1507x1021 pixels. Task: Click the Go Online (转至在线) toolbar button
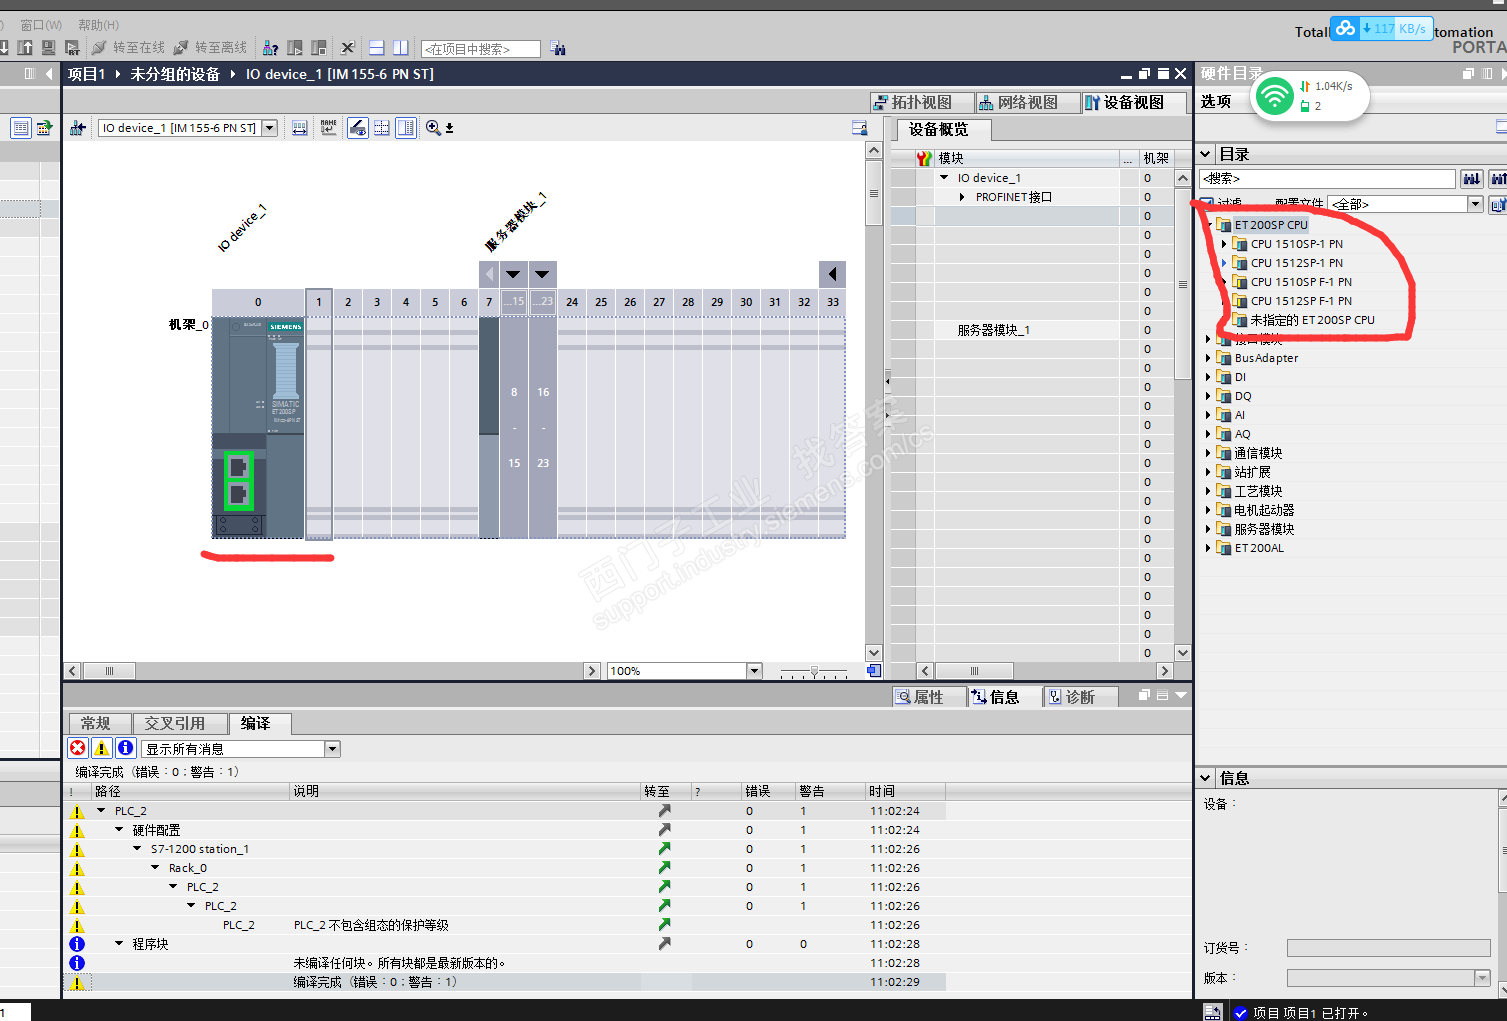pos(128,48)
